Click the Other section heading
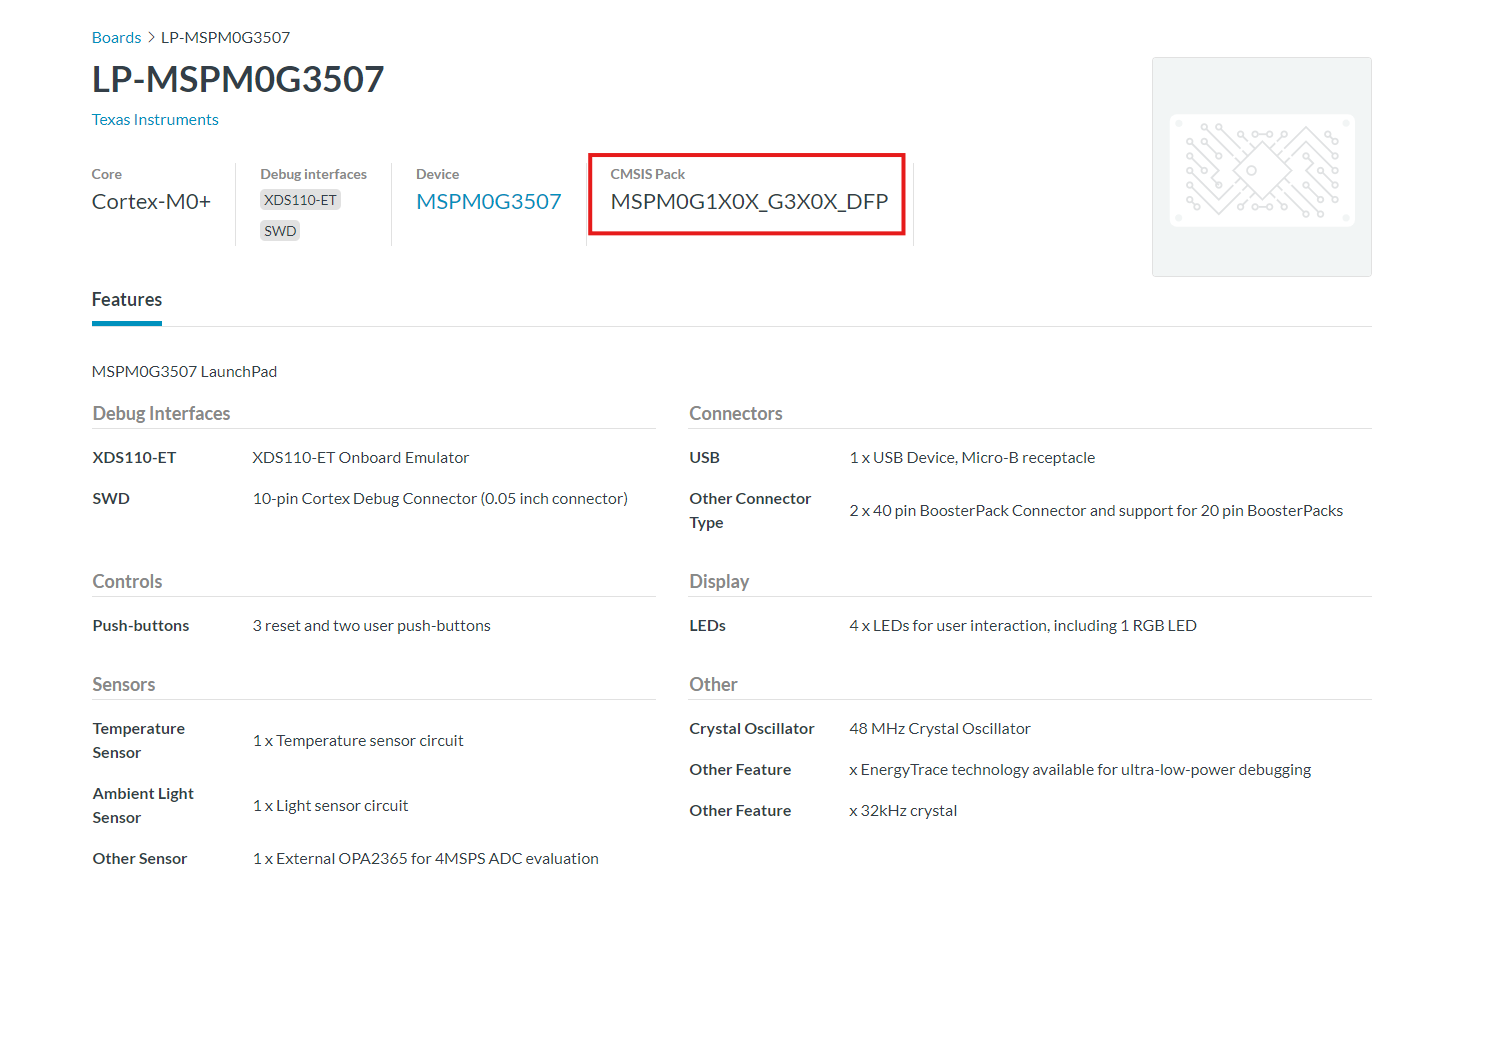Screen dimensions: 1500x1040 click(x=713, y=685)
